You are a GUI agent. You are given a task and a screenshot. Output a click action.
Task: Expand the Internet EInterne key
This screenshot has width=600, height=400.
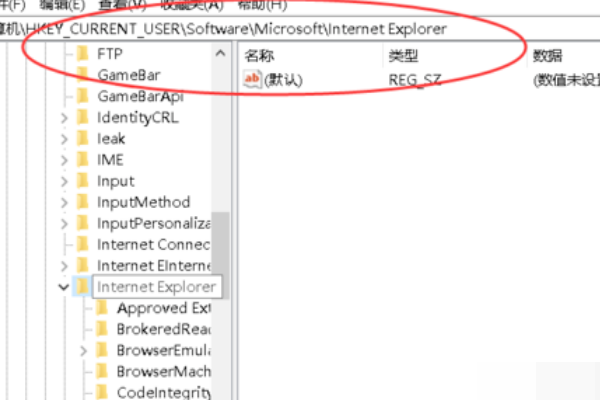[x=64, y=266]
